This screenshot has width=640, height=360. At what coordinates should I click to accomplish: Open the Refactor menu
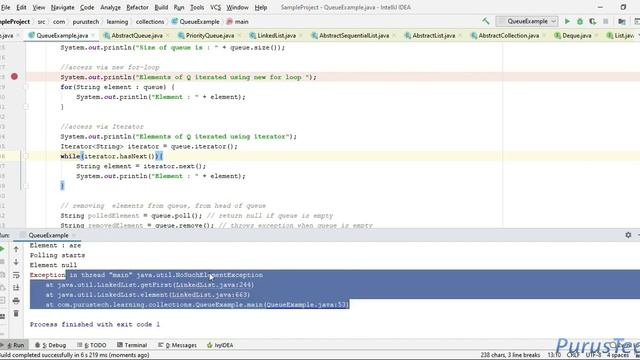137,7
